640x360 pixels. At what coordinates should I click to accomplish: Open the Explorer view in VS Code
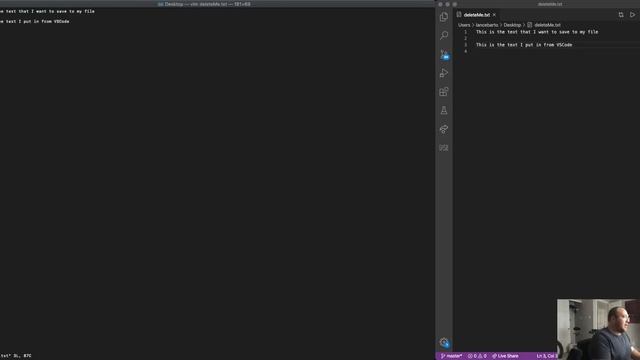click(444, 17)
